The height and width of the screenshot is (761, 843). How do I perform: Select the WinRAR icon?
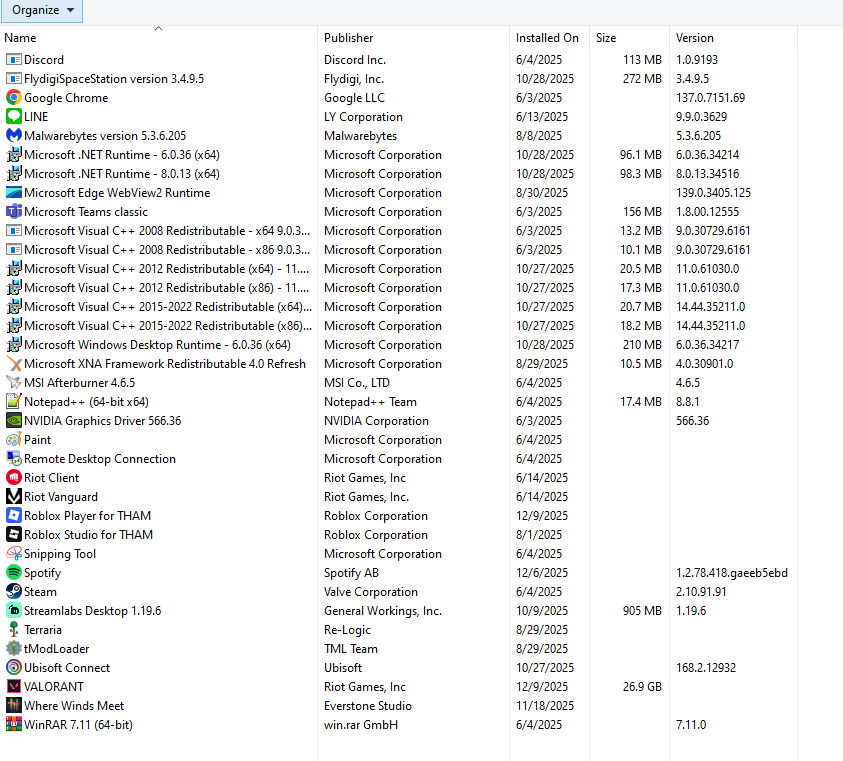coord(13,725)
